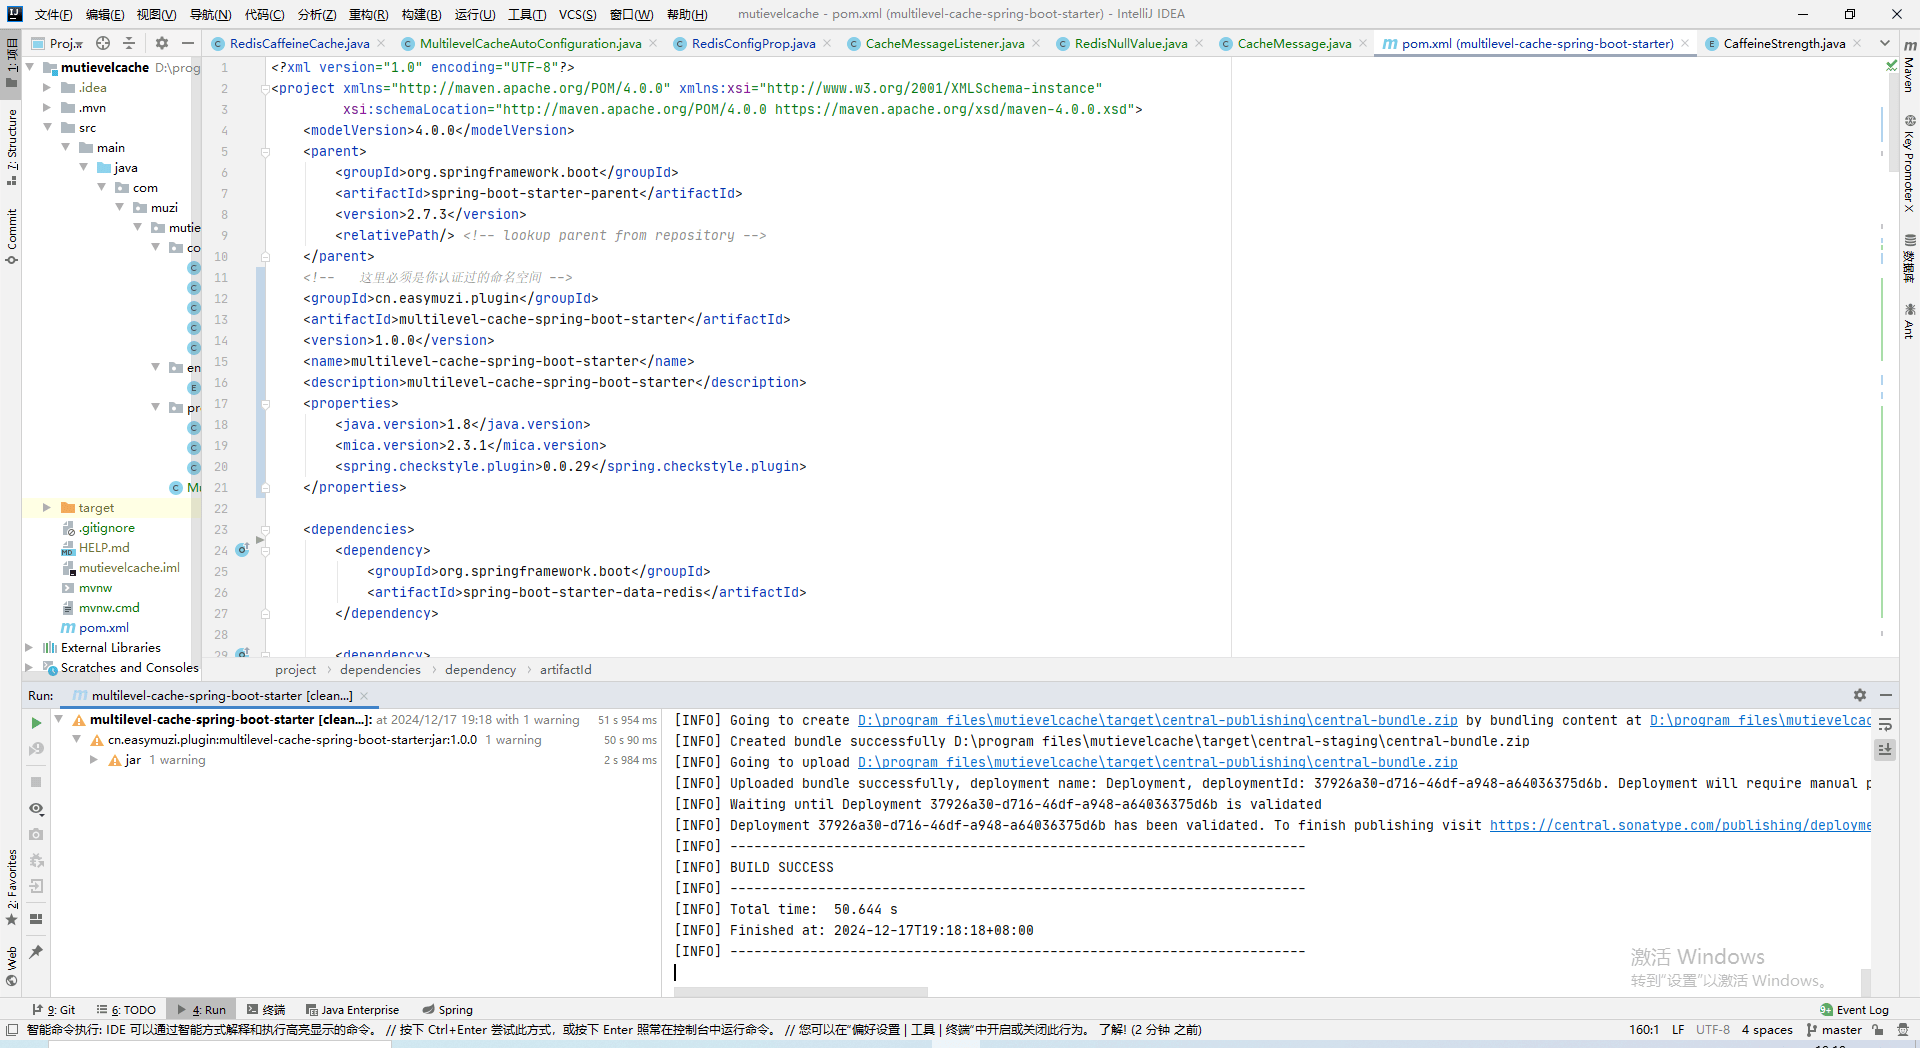Open Java Enterprise tool window
Image resolution: width=1920 pixels, height=1048 pixels.
352,1010
